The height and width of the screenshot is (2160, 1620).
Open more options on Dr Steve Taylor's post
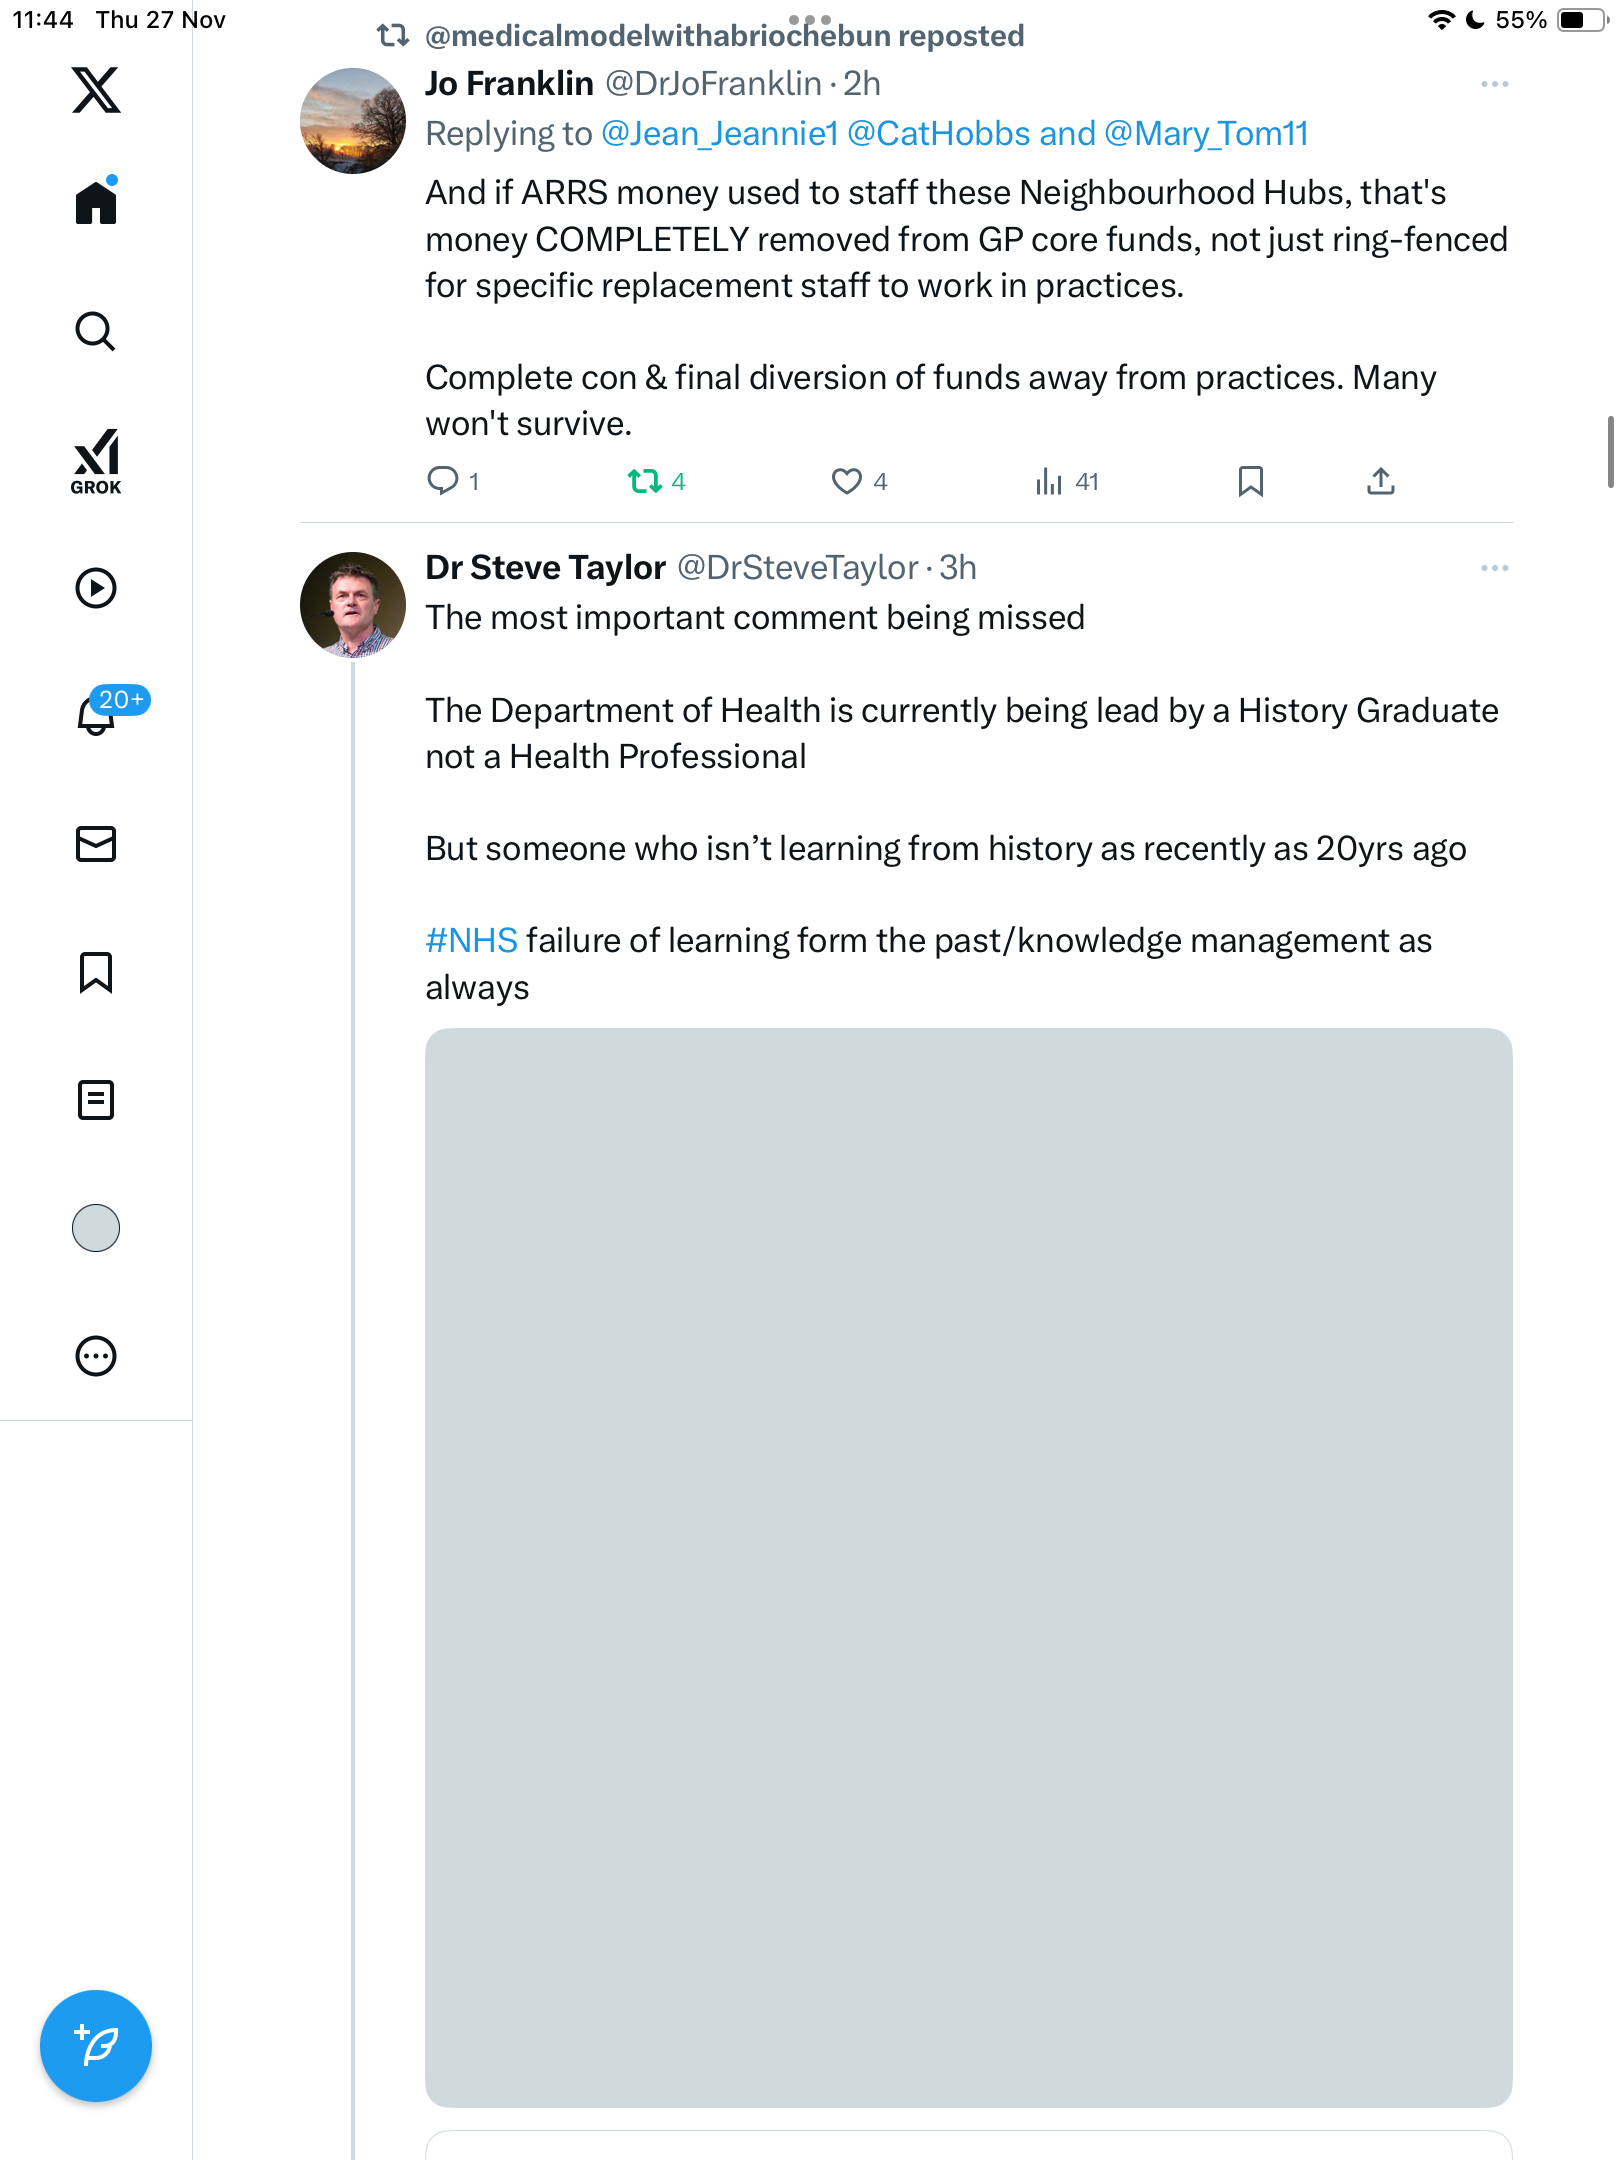pyautogui.click(x=1494, y=568)
